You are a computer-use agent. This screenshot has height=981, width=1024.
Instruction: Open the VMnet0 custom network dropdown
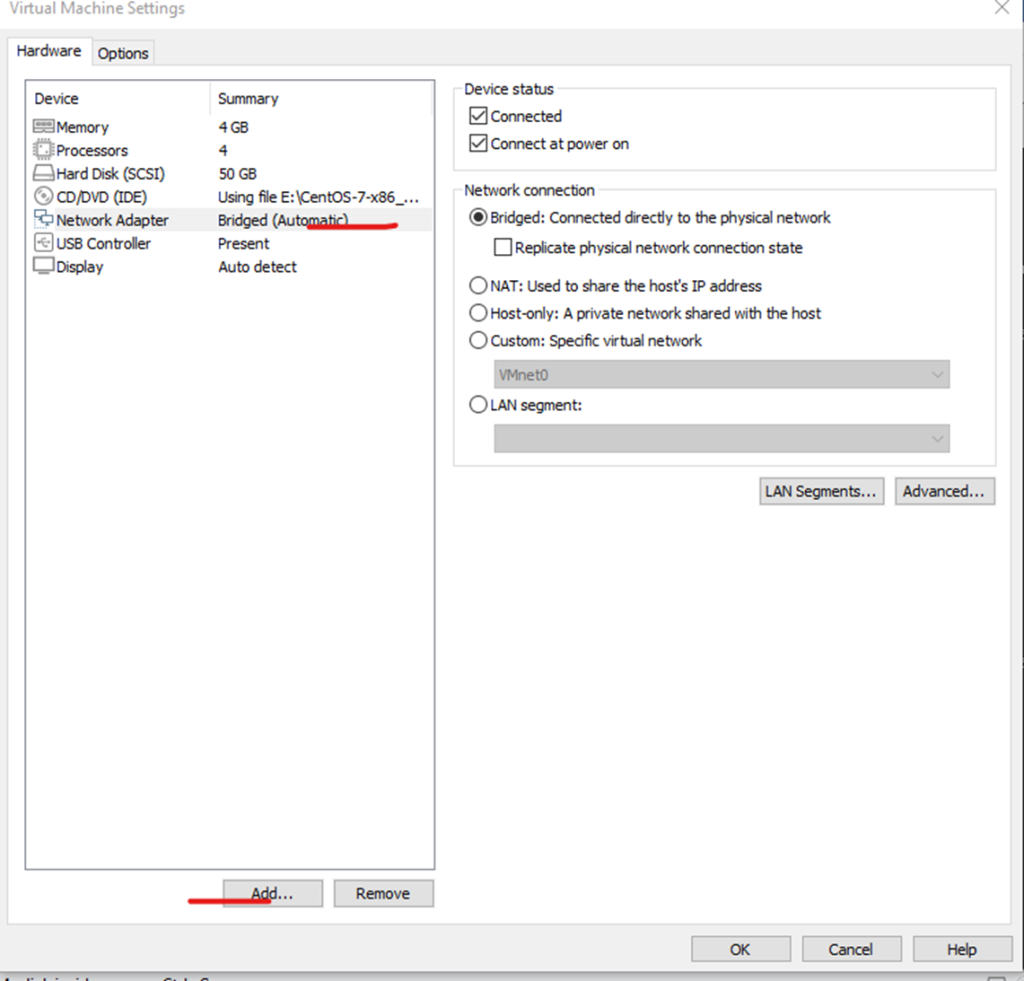click(x=721, y=374)
